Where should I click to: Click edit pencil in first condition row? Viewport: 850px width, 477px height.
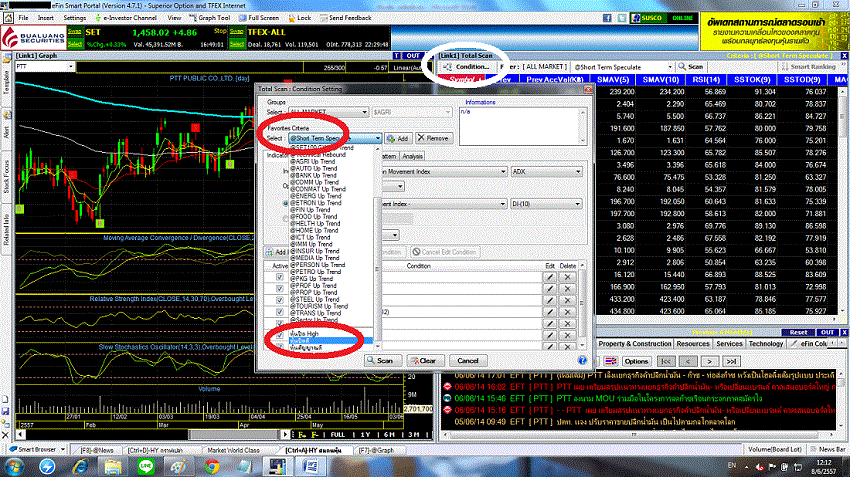click(550, 277)
